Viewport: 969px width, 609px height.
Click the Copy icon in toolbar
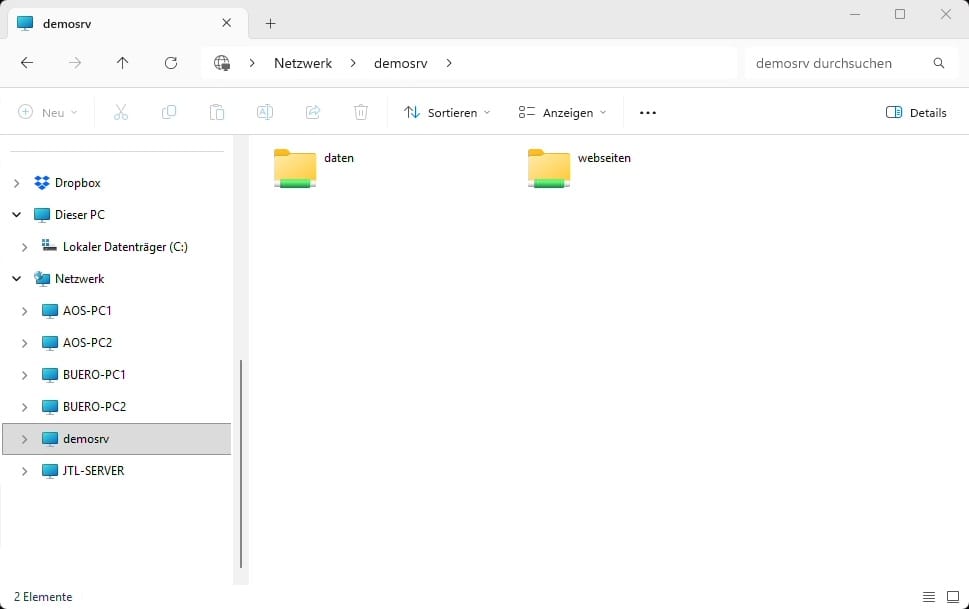coord(169,112)
